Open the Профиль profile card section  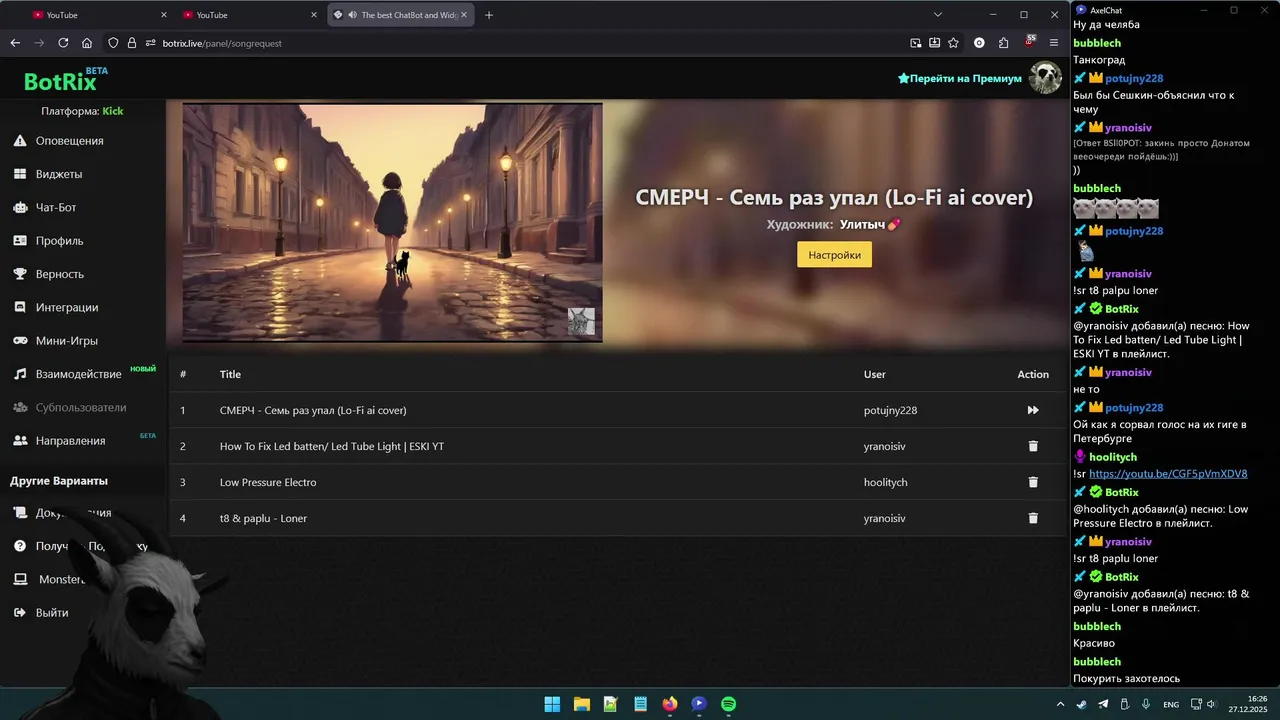pyautogui.click(x=48, y=241)
